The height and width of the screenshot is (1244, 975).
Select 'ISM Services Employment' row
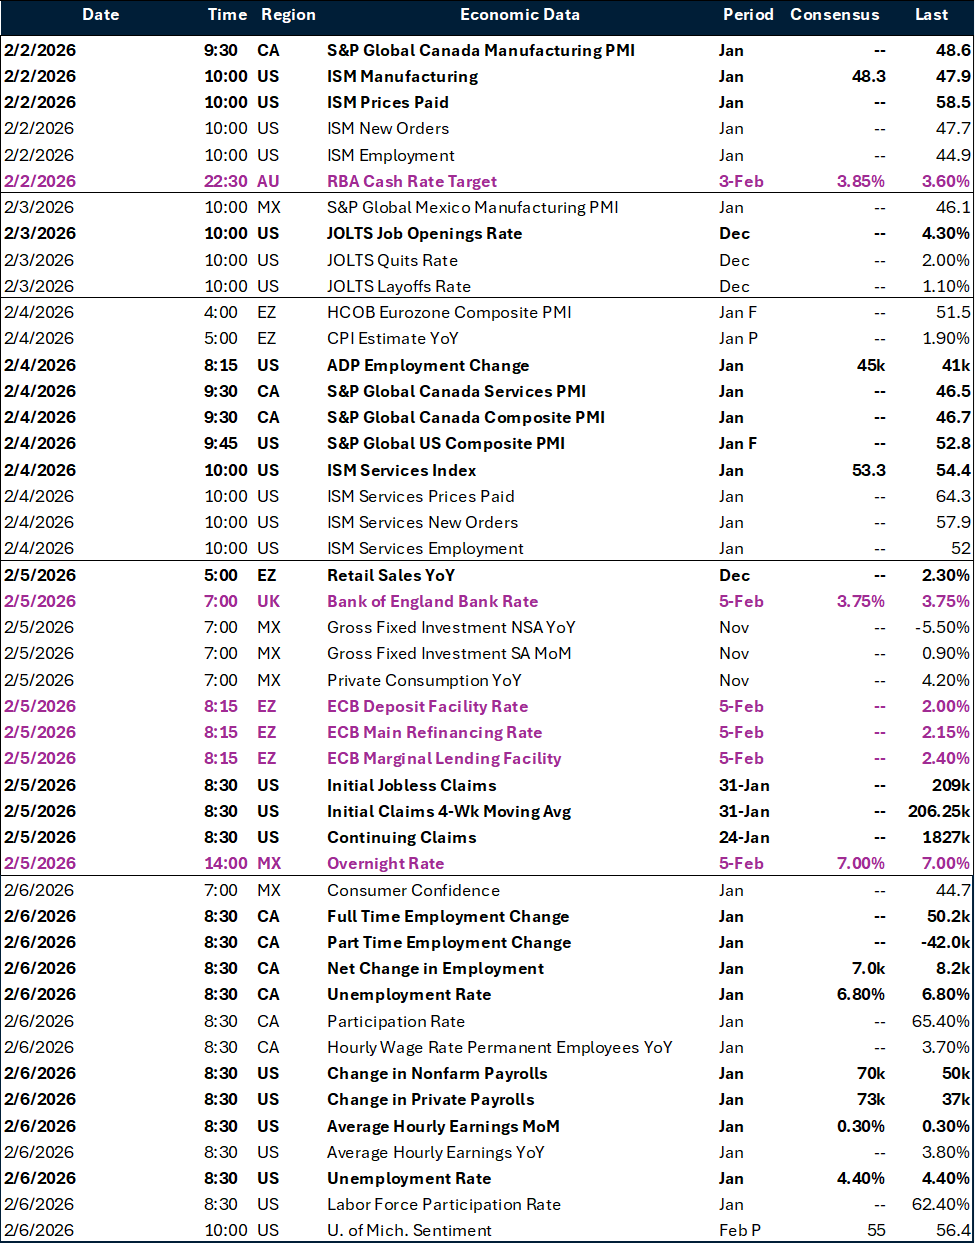point(425,548)
